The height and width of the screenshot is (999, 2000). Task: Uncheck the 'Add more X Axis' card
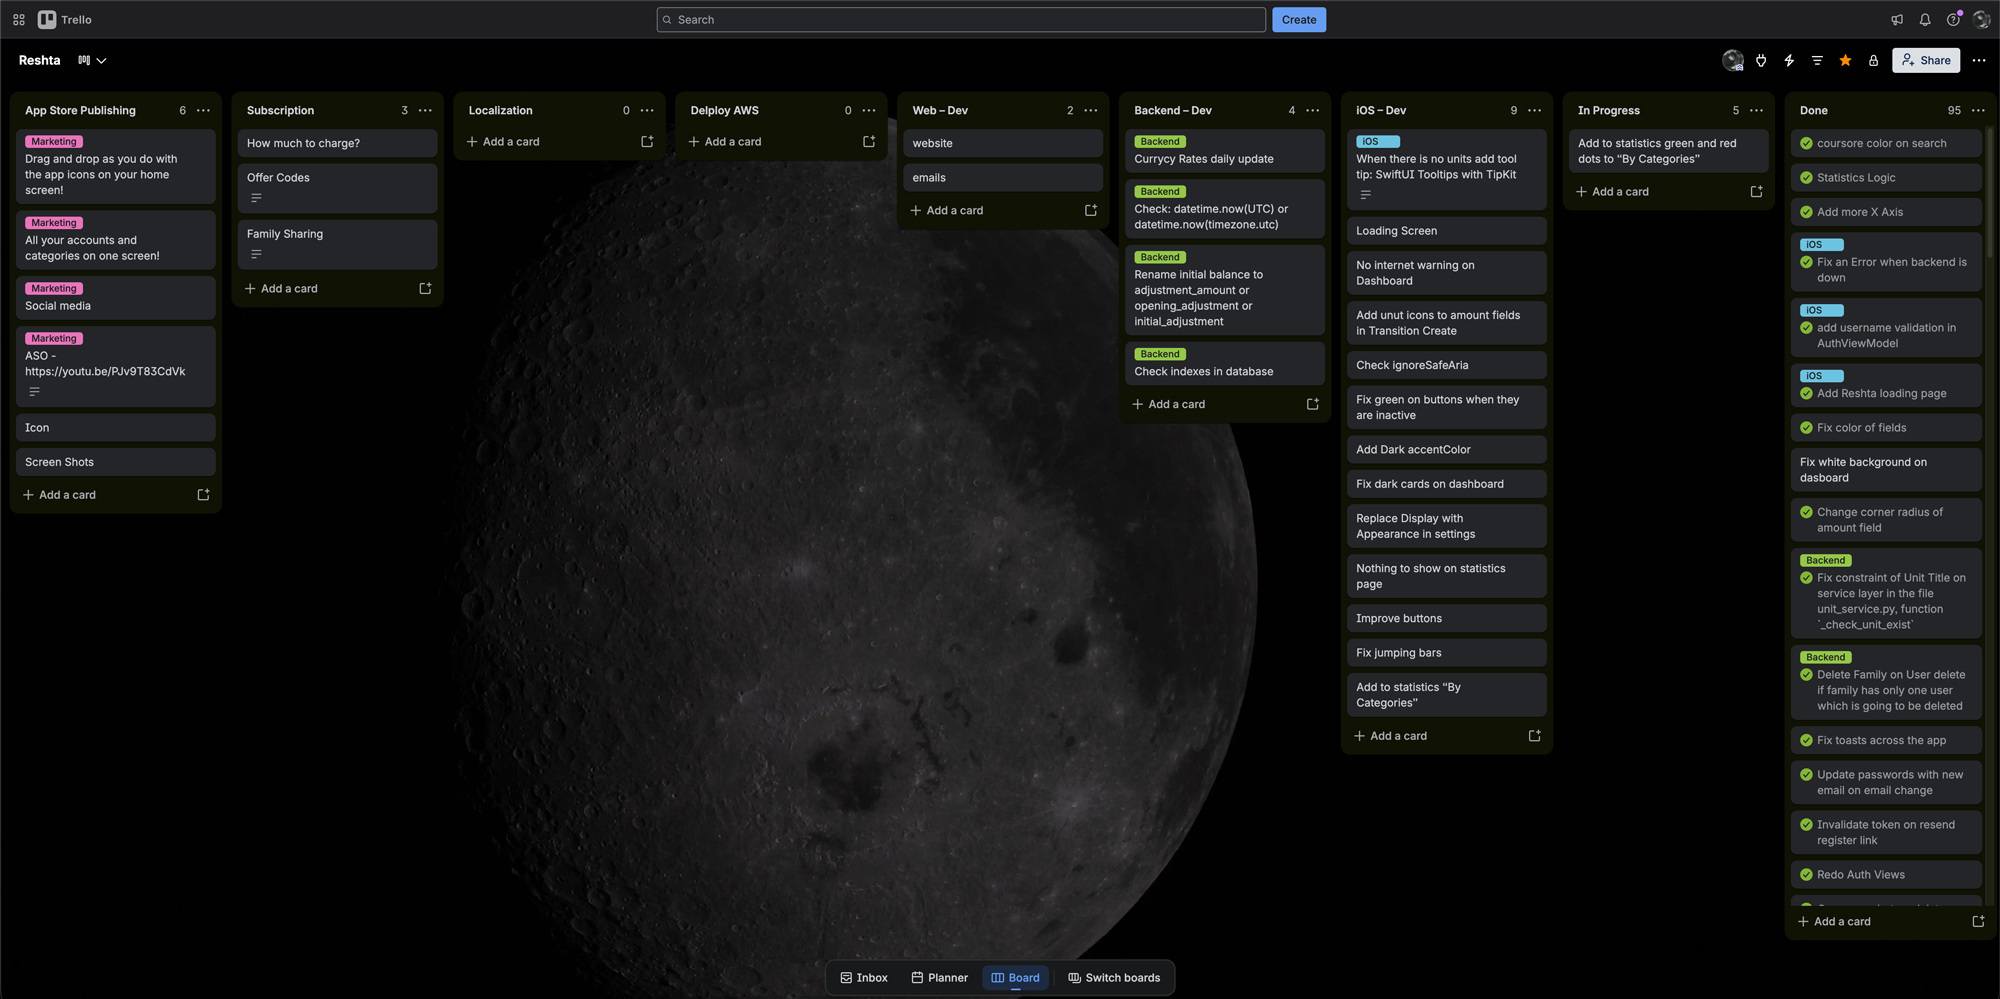coord(1806,212)
